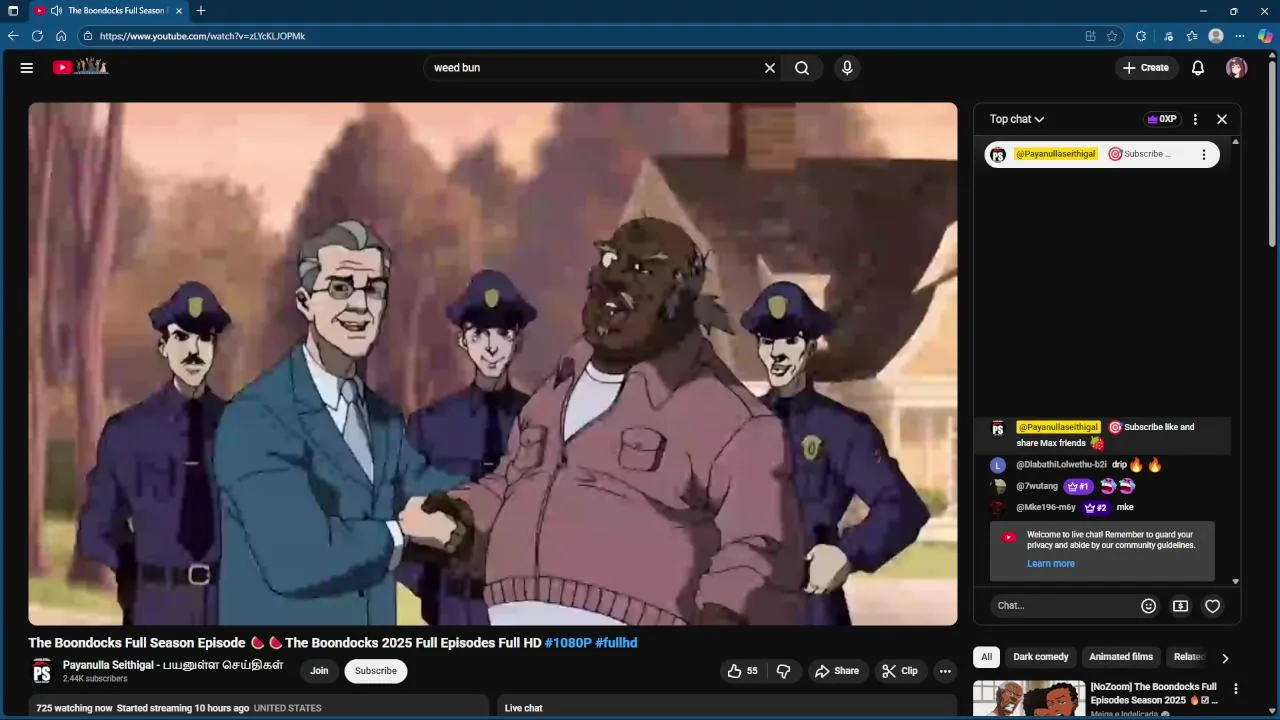The width and height of the screenshot is (1280, 720).
Task: Close The Boondocks browser tab
Action: point(179,11)
